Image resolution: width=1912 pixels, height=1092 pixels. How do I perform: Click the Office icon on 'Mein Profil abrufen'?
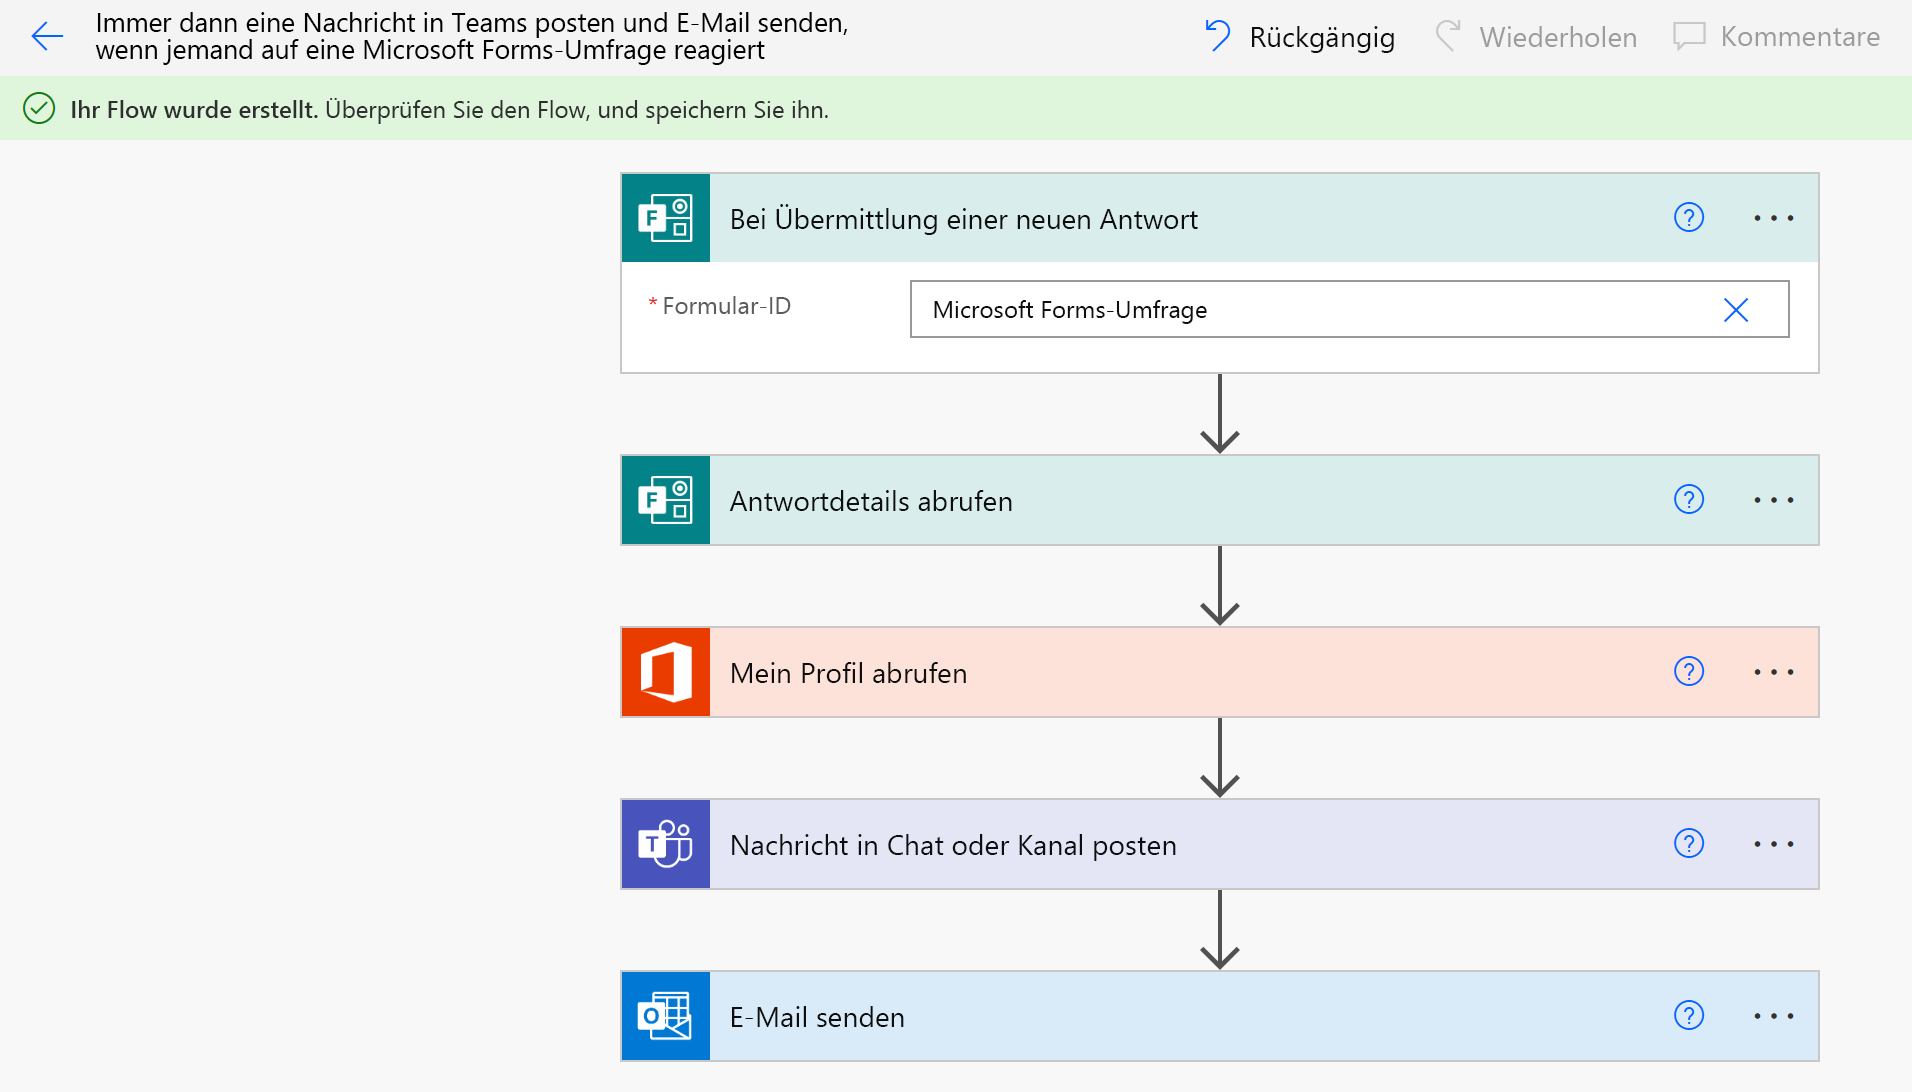(666, 672)
